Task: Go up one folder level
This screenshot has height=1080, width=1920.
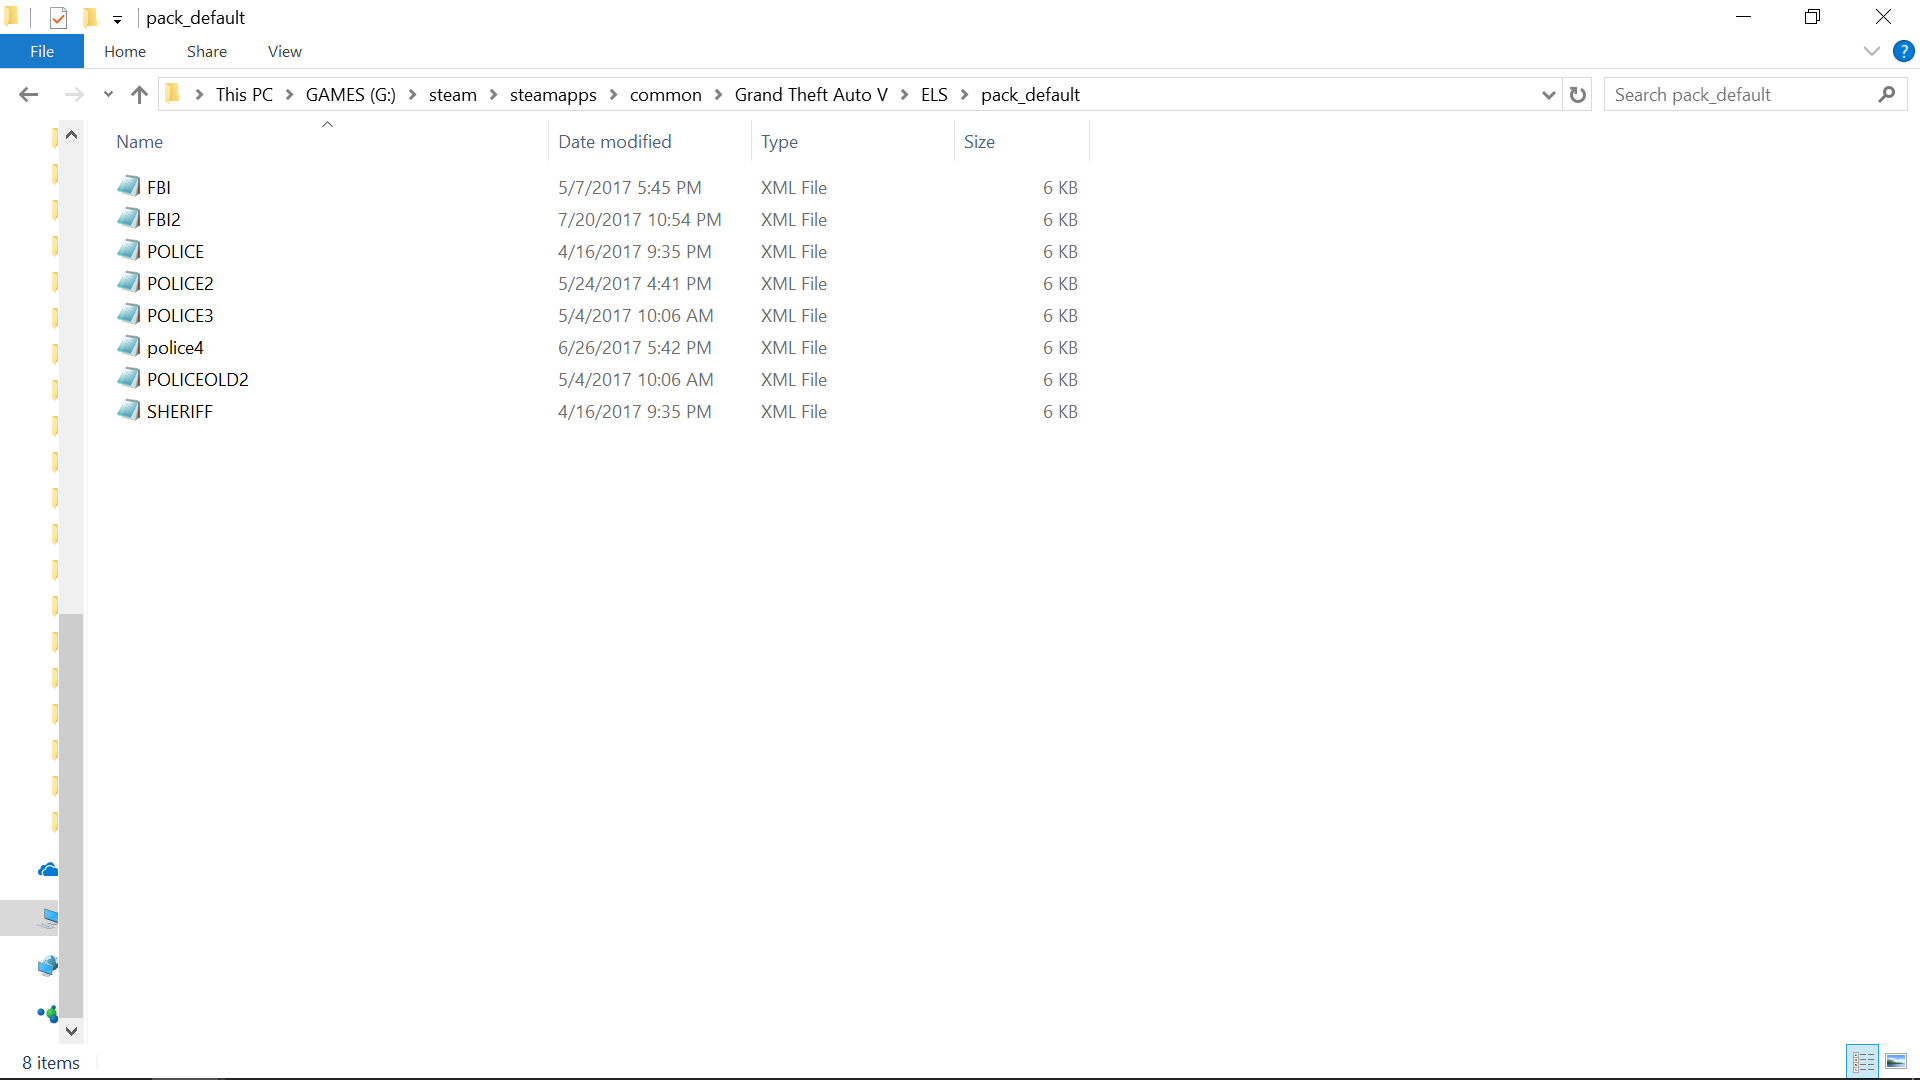Action: click(139, 94)
